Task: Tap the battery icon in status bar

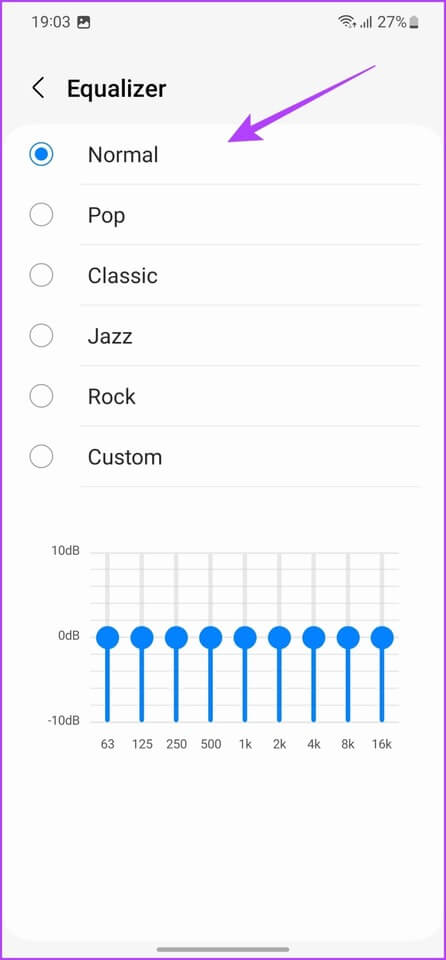Action: (415, 23)
